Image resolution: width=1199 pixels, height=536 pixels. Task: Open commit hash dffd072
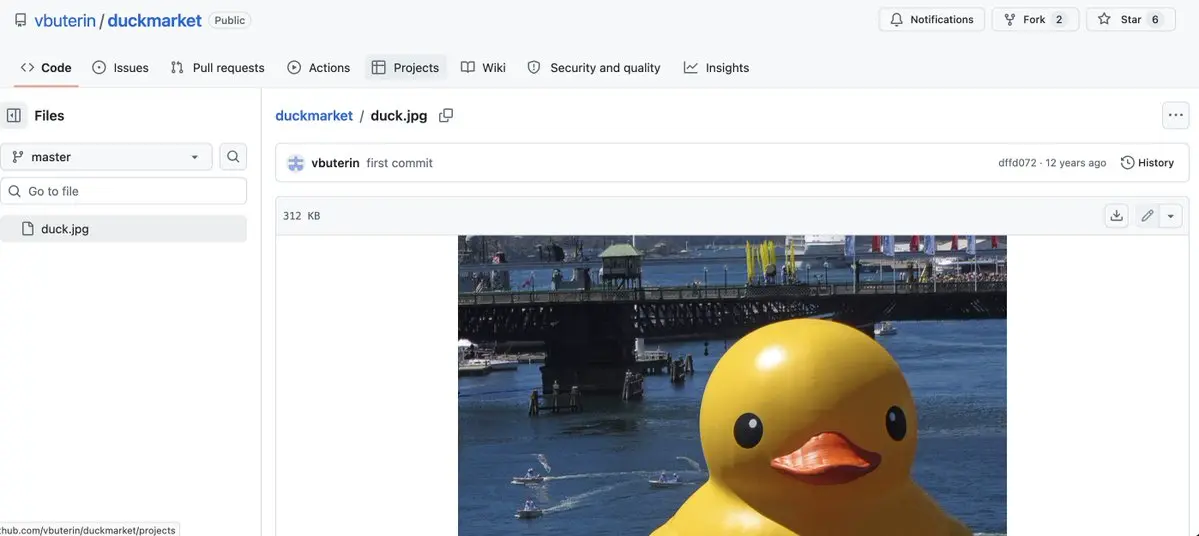tap(1017, 163)
